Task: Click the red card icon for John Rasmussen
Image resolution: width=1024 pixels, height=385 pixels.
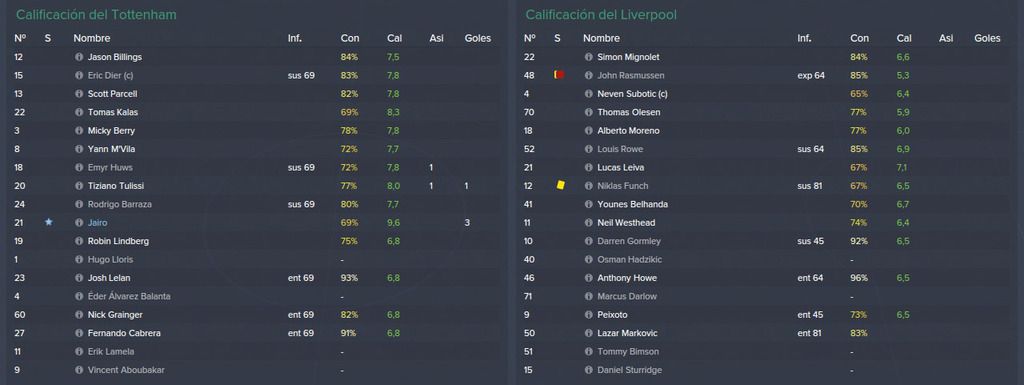Action: click(559, 75)
